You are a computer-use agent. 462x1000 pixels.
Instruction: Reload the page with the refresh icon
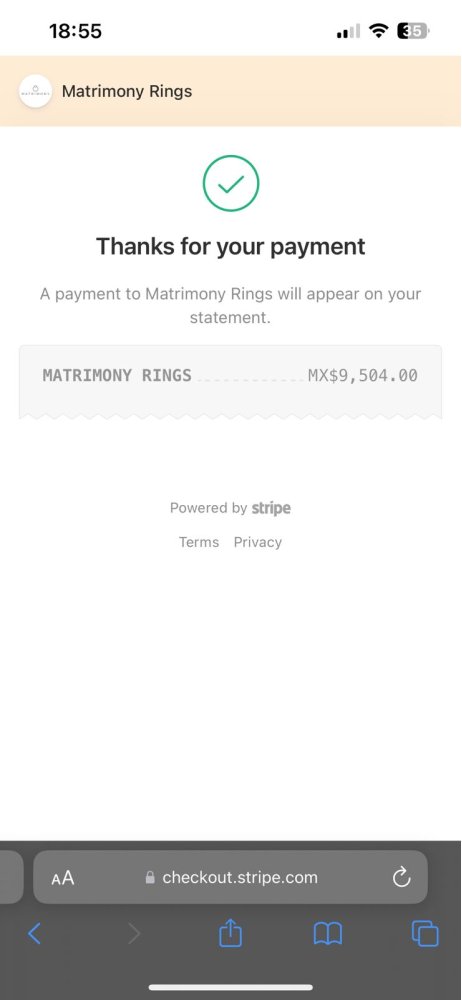pos(401,878)
